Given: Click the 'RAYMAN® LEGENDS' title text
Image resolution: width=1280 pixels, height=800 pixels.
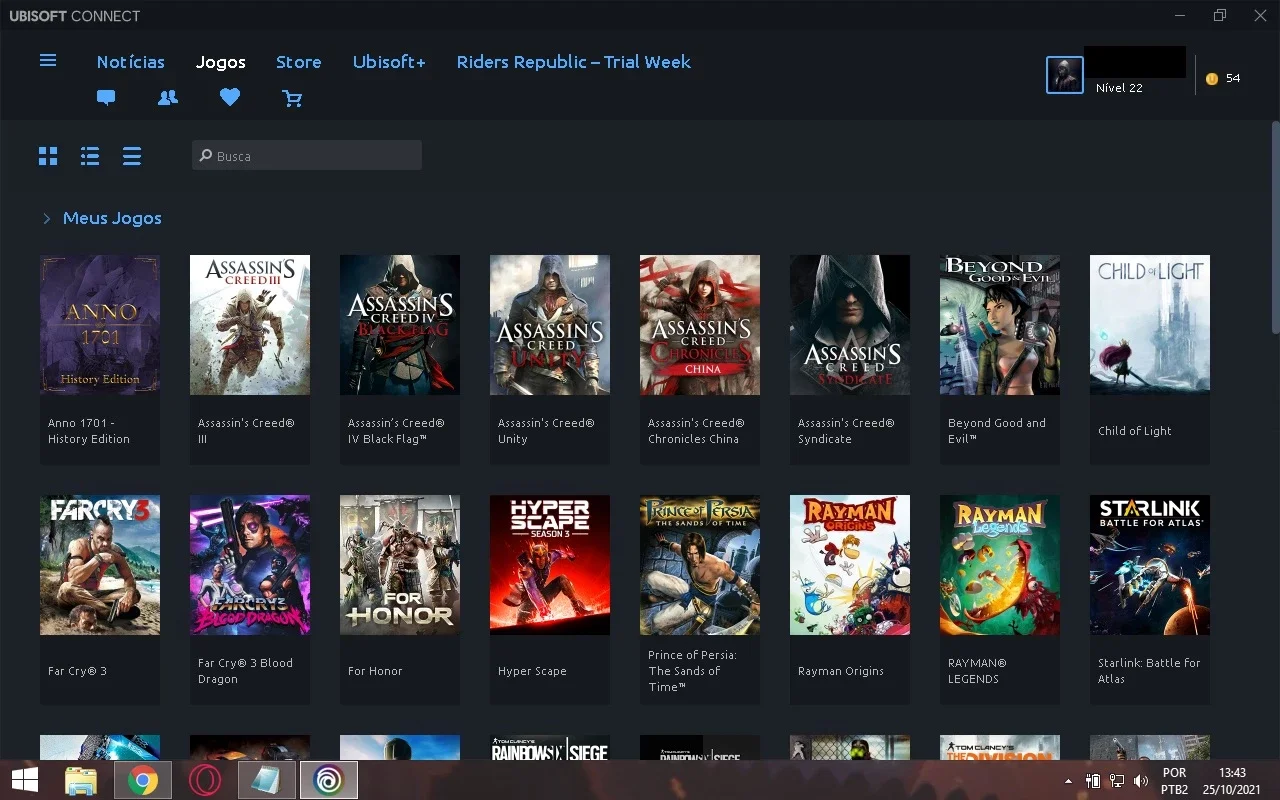Looking at the screenshot, I should (977, 671).
